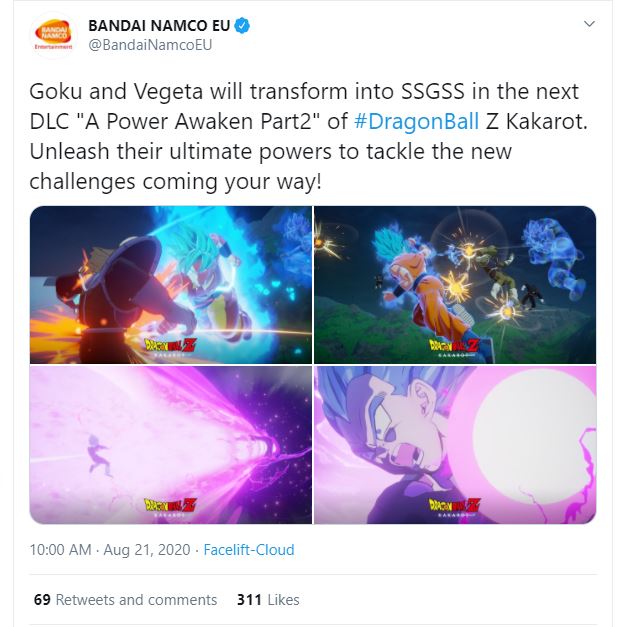The height and width of the screenshot is (627, 626).
Task: Follow the #DragonBall hashtag link
Action: pyautogui.click(x=416, y=121)
